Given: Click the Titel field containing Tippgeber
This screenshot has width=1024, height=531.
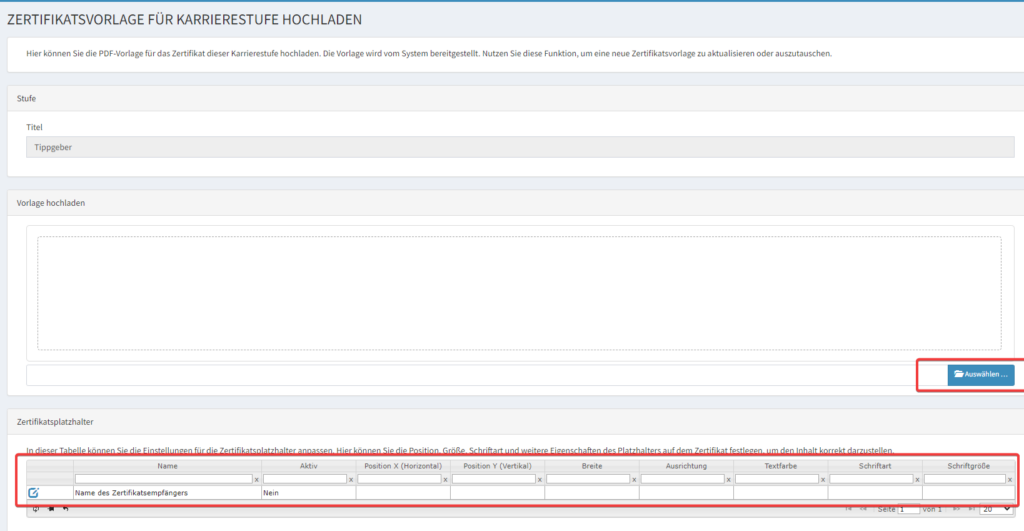Looking at the screenshot, I should pos(519,147).
